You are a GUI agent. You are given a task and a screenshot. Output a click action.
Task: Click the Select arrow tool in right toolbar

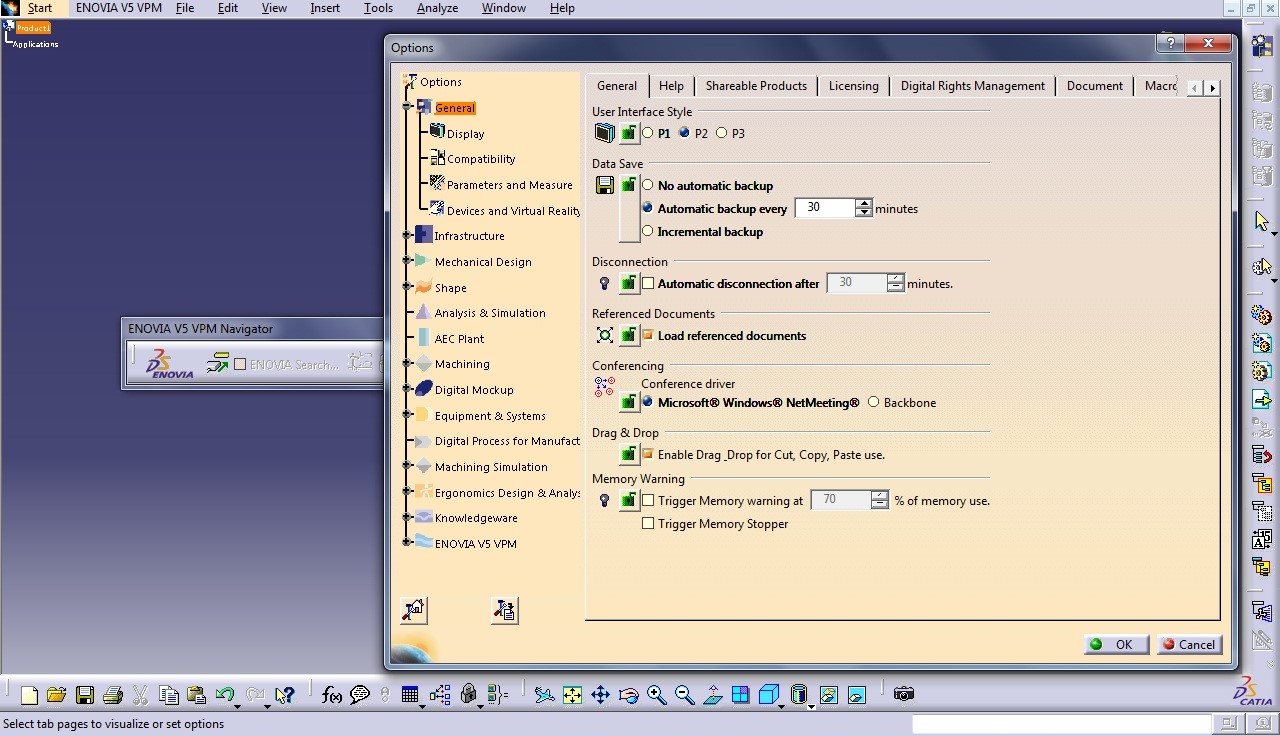[1262, 221]
